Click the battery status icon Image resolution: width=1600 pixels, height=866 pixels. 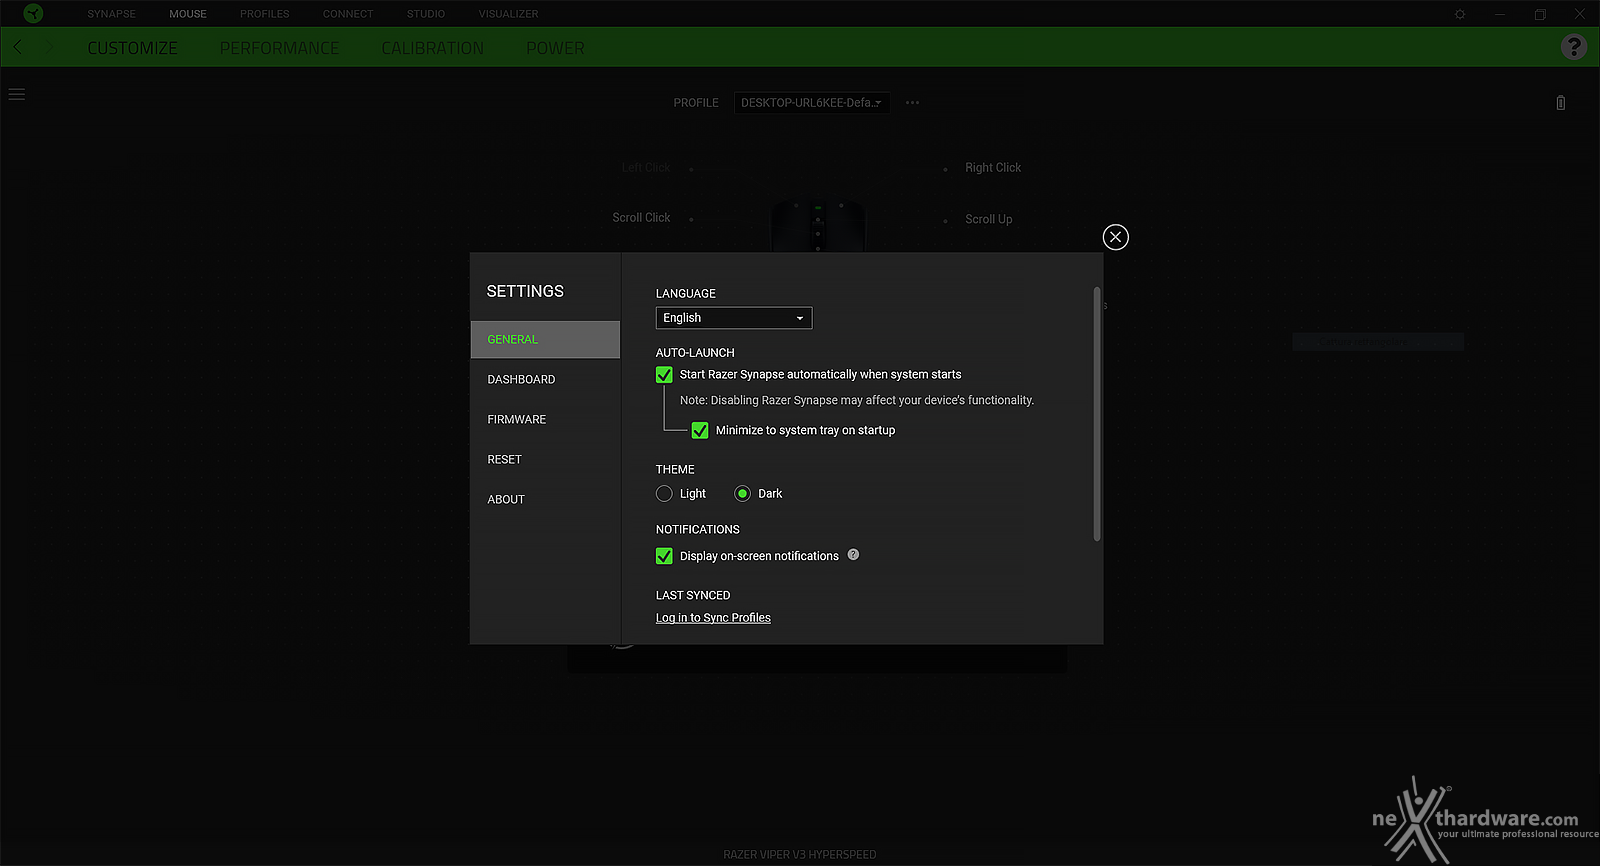[1560, 103]
